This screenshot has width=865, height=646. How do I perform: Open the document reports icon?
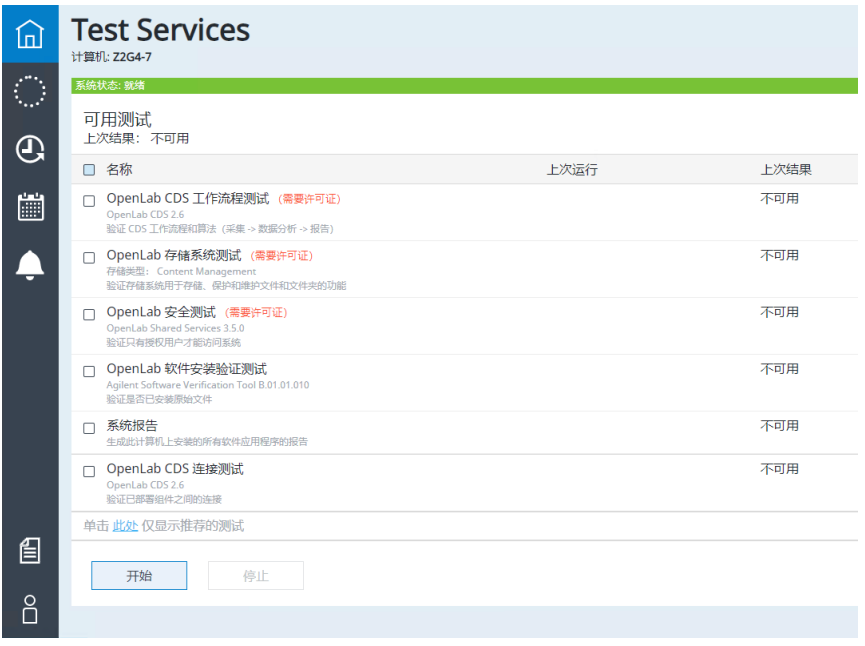coord(30,551)
